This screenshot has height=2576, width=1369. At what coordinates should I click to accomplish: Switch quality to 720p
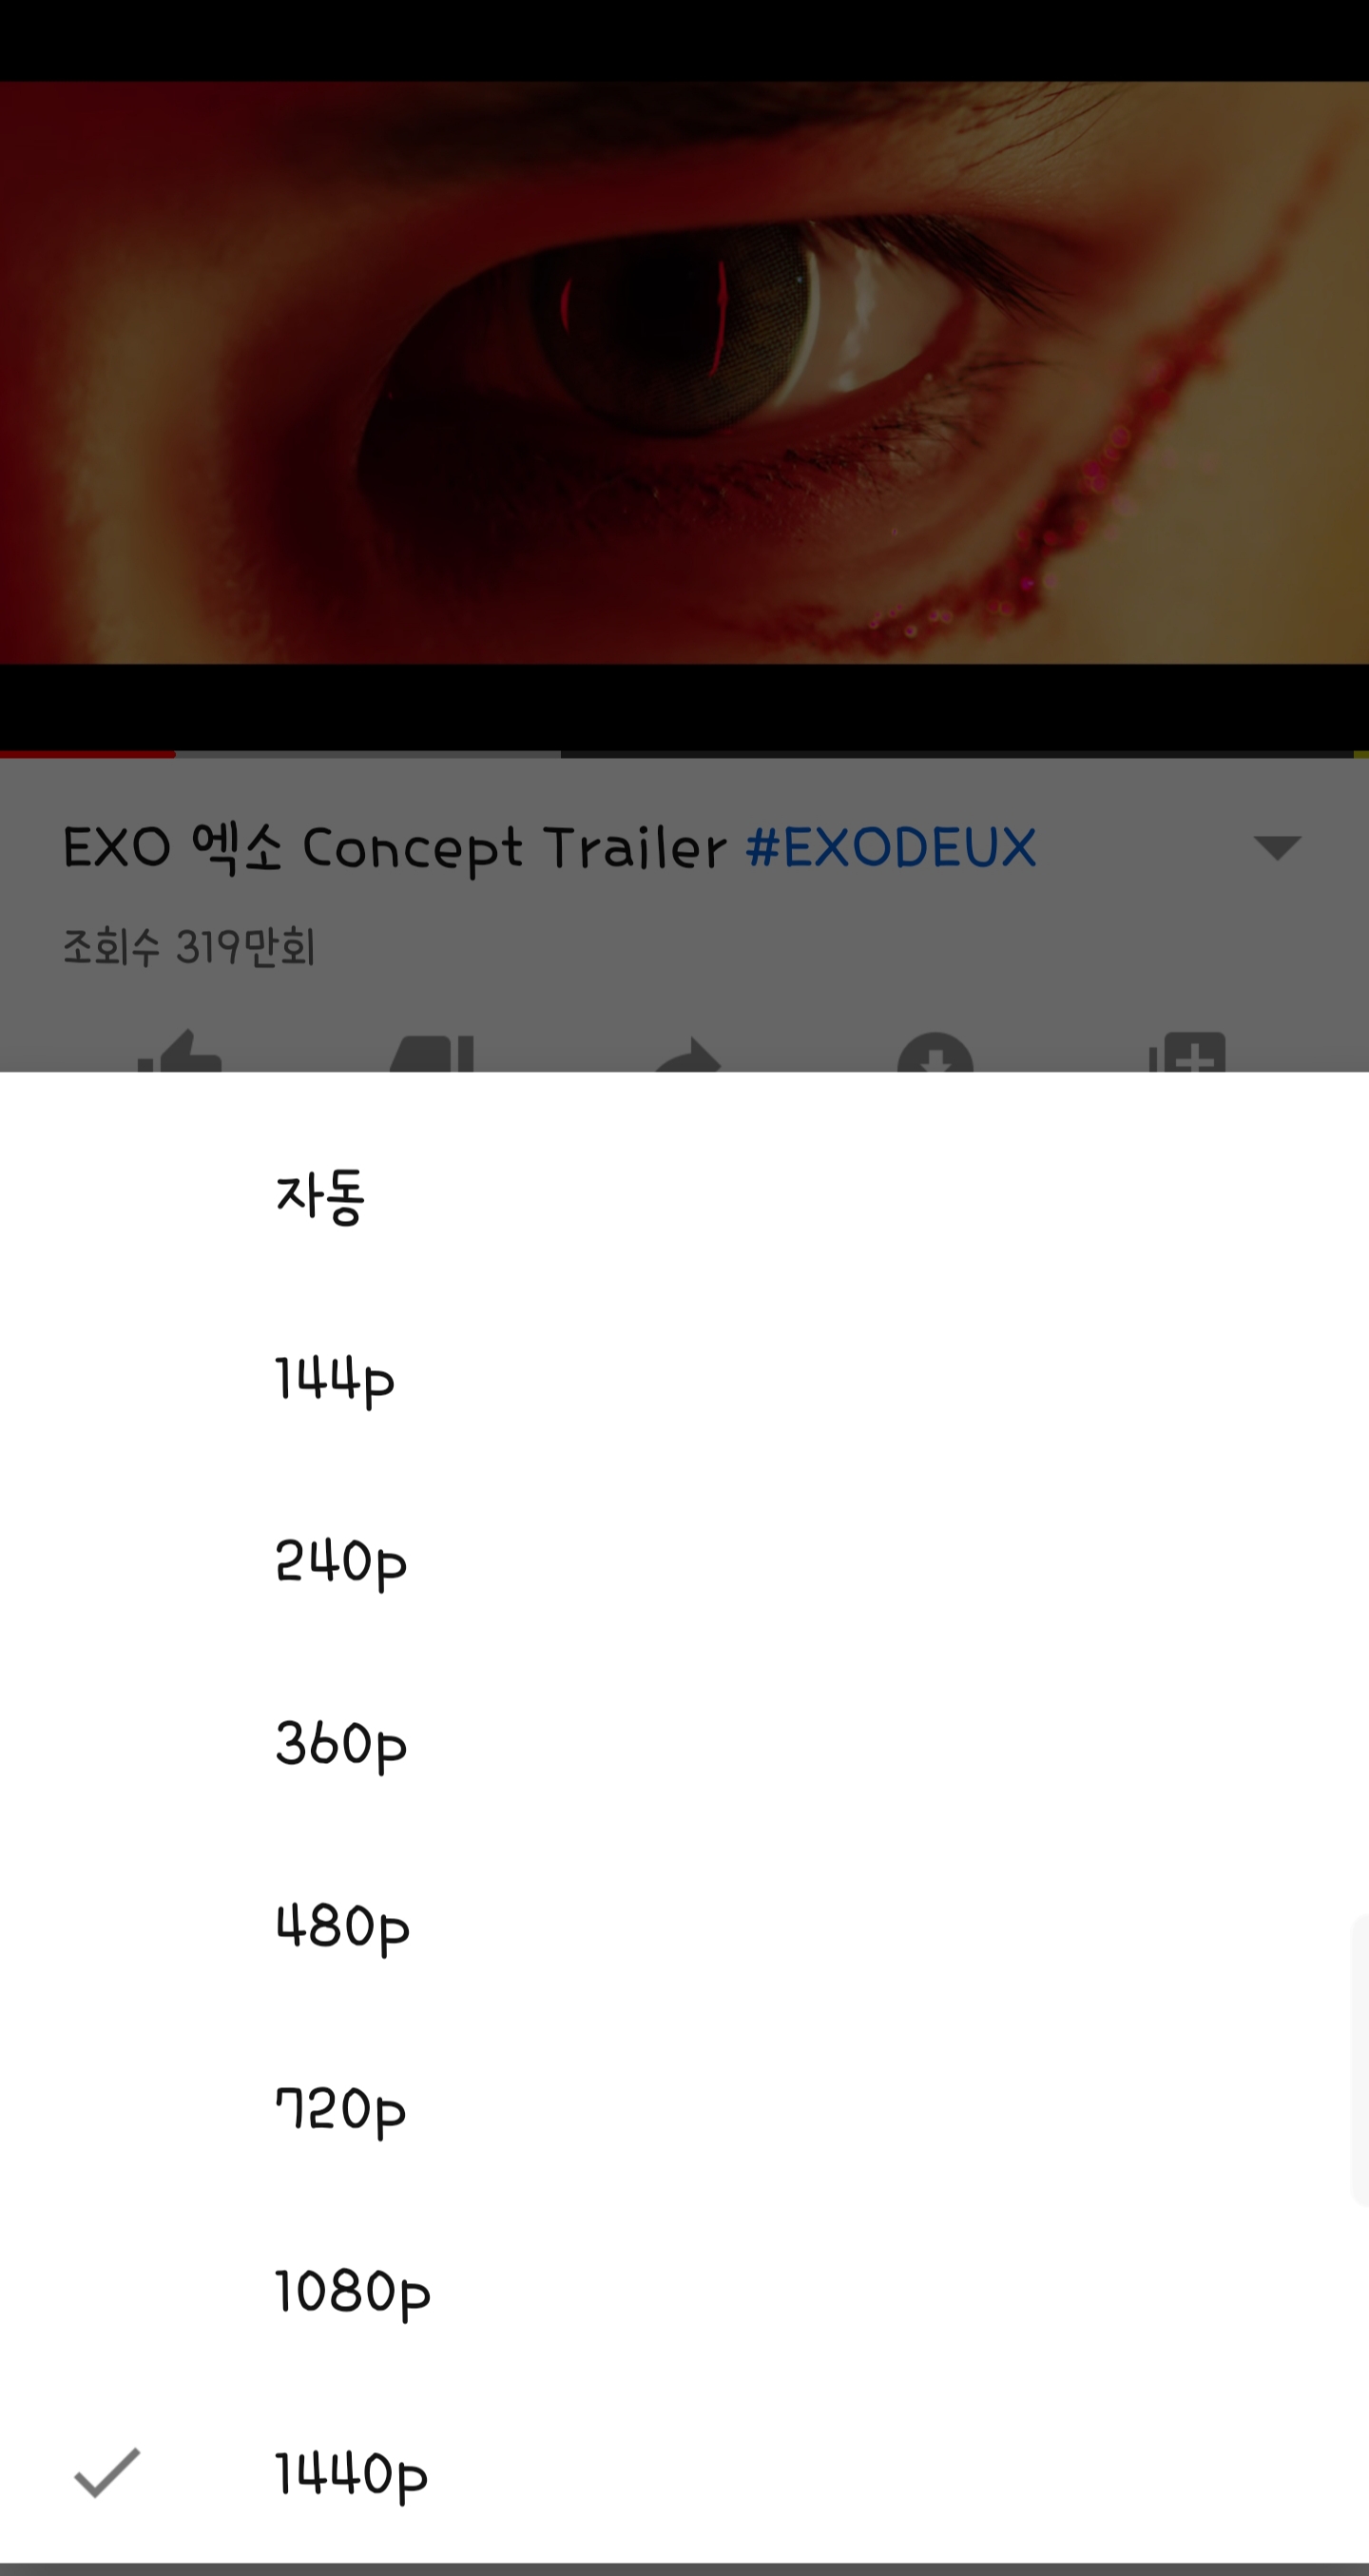tap(684, 2109)
